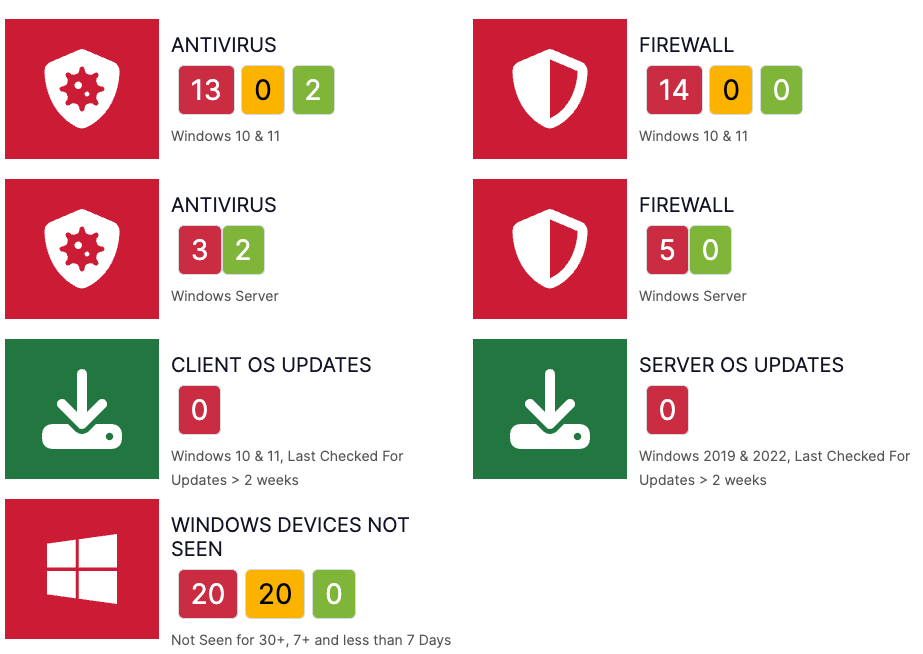923x654 pixels.
Task: Select red 3 badge for Antivirus Windows Server
Action: (x=199, y=250)
